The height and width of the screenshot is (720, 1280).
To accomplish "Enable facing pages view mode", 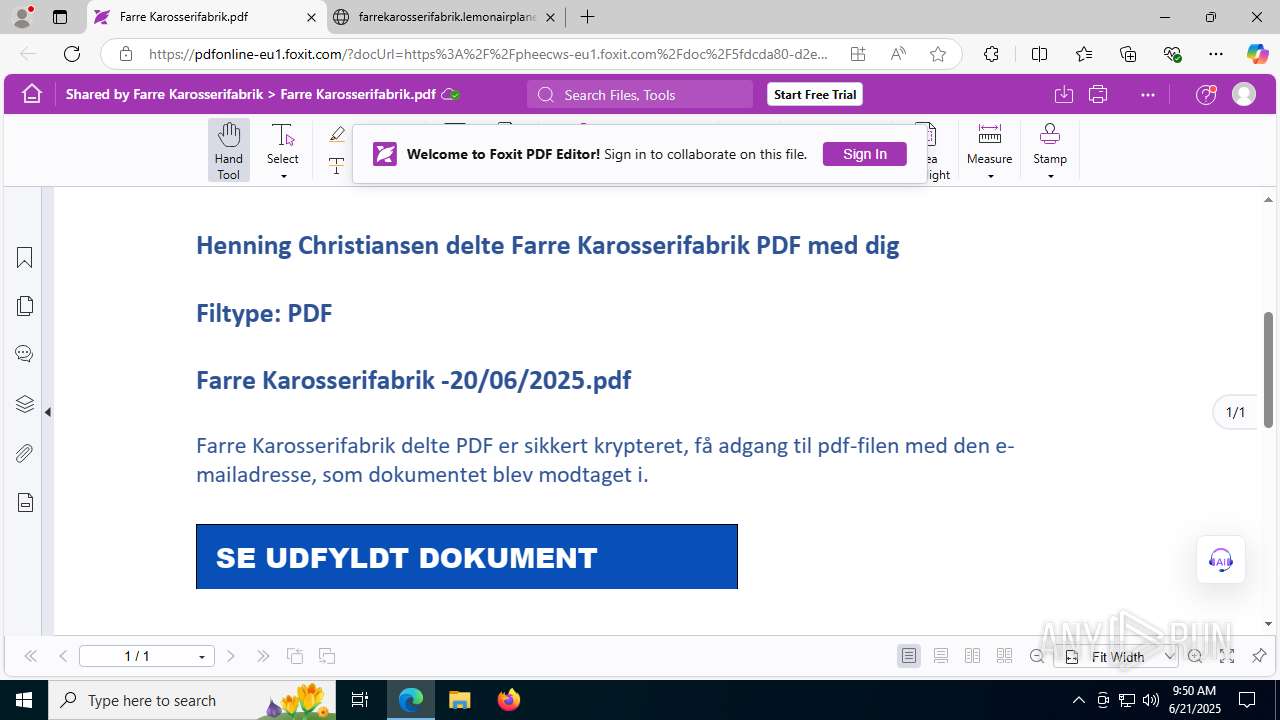I will 972,656.
